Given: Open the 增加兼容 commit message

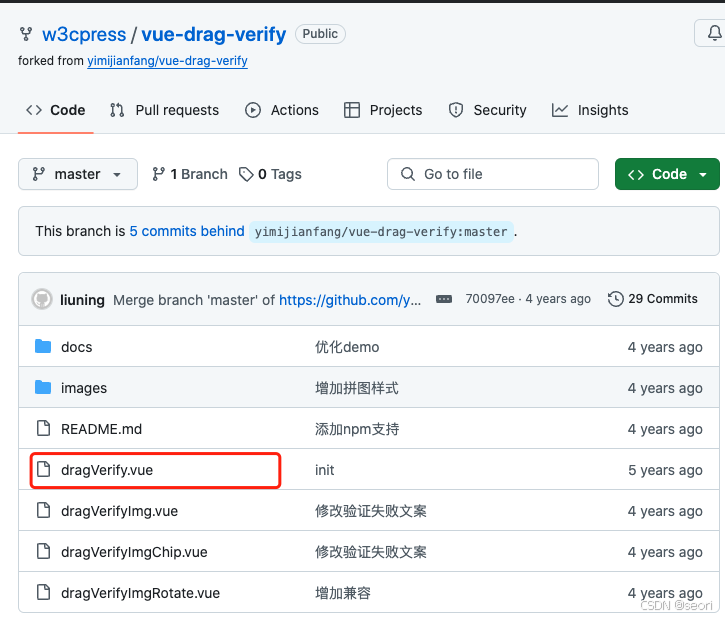Looking at the screenshot, I should [x=343, y=593].
